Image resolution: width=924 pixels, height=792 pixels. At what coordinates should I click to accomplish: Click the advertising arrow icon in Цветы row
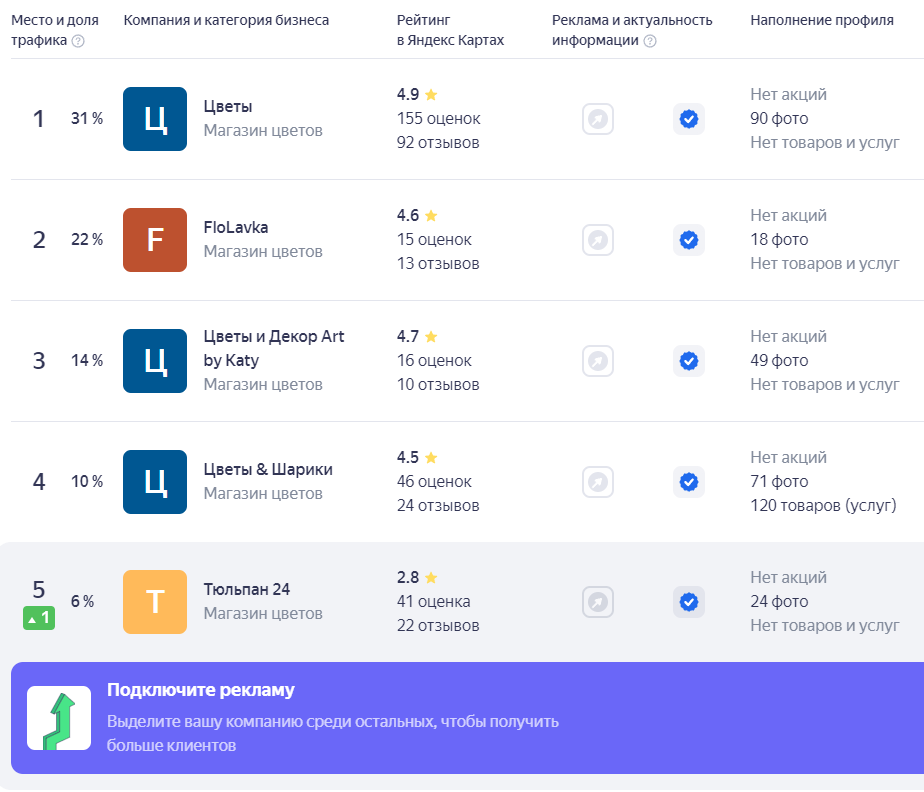598,119
